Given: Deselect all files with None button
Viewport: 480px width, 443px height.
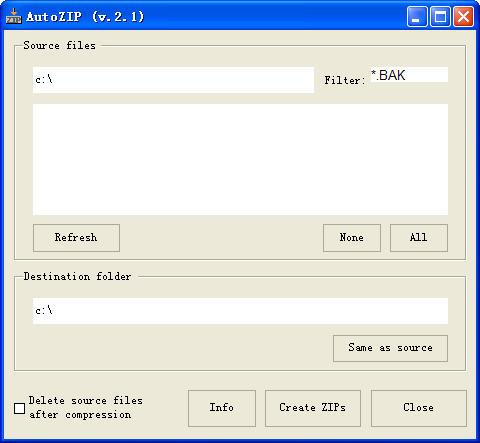Looking at the screenshot, I should (352, 238).
